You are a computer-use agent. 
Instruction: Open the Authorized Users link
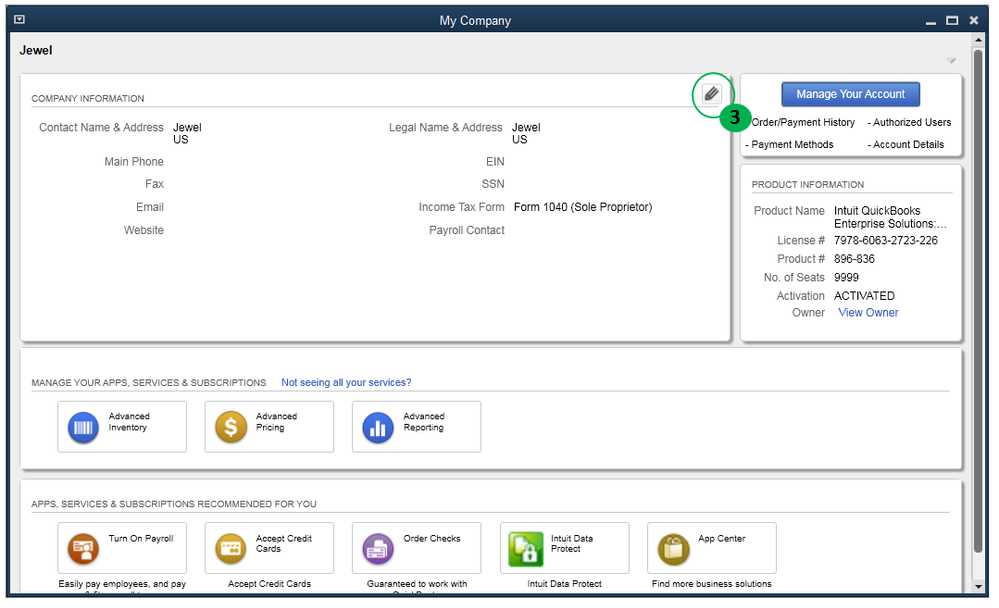pos(912,122)
